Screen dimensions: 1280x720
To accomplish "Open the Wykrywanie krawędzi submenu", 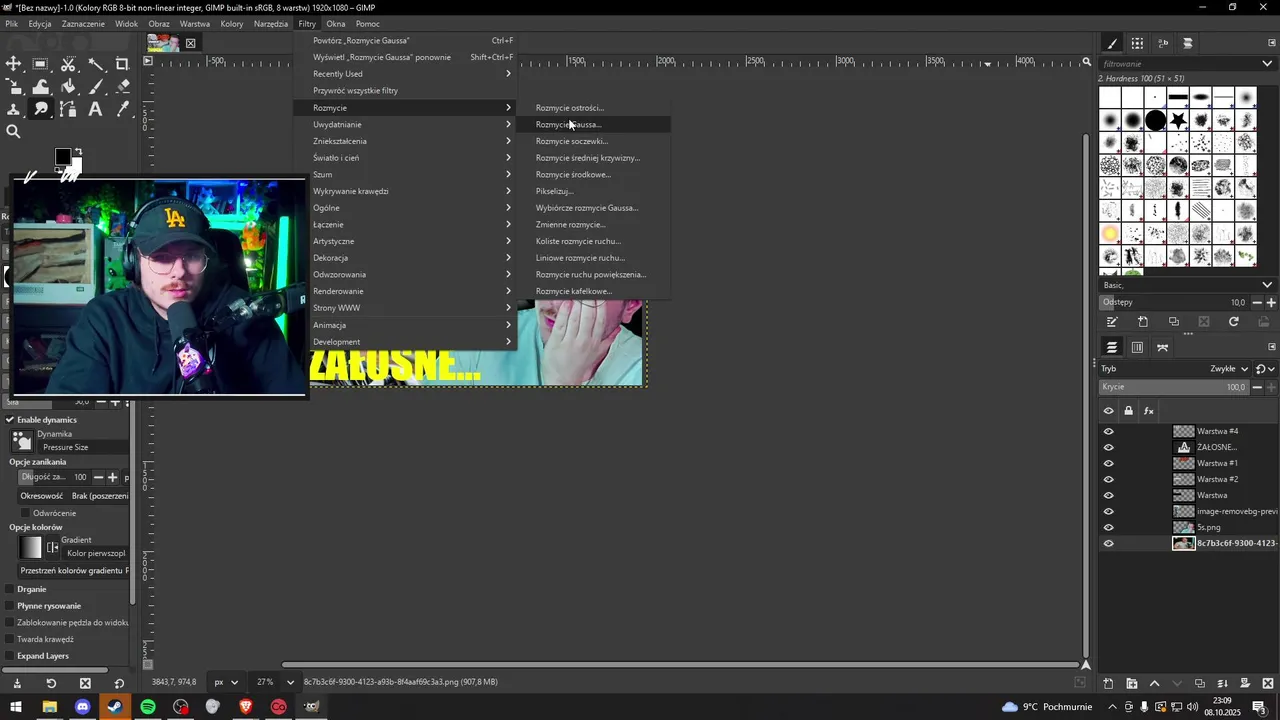I will pos(405,191).
